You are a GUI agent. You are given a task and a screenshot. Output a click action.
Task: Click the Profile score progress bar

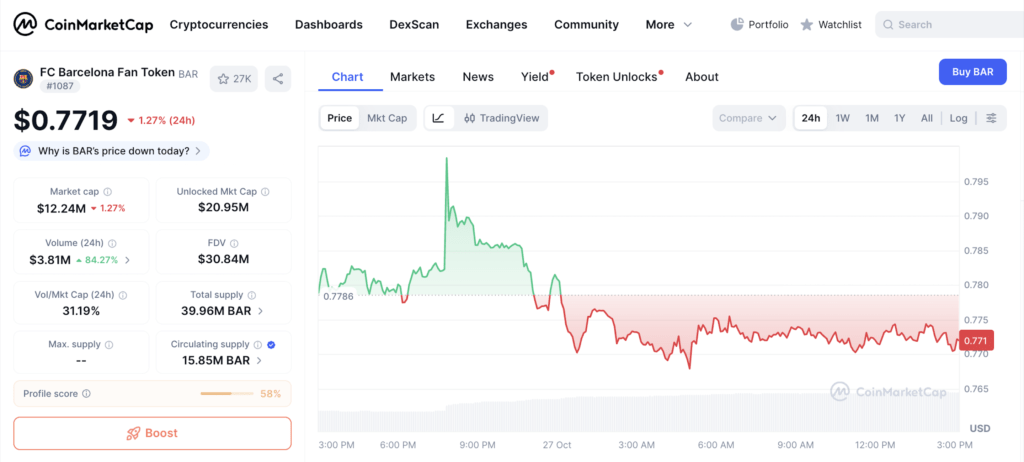coord(226,394)
